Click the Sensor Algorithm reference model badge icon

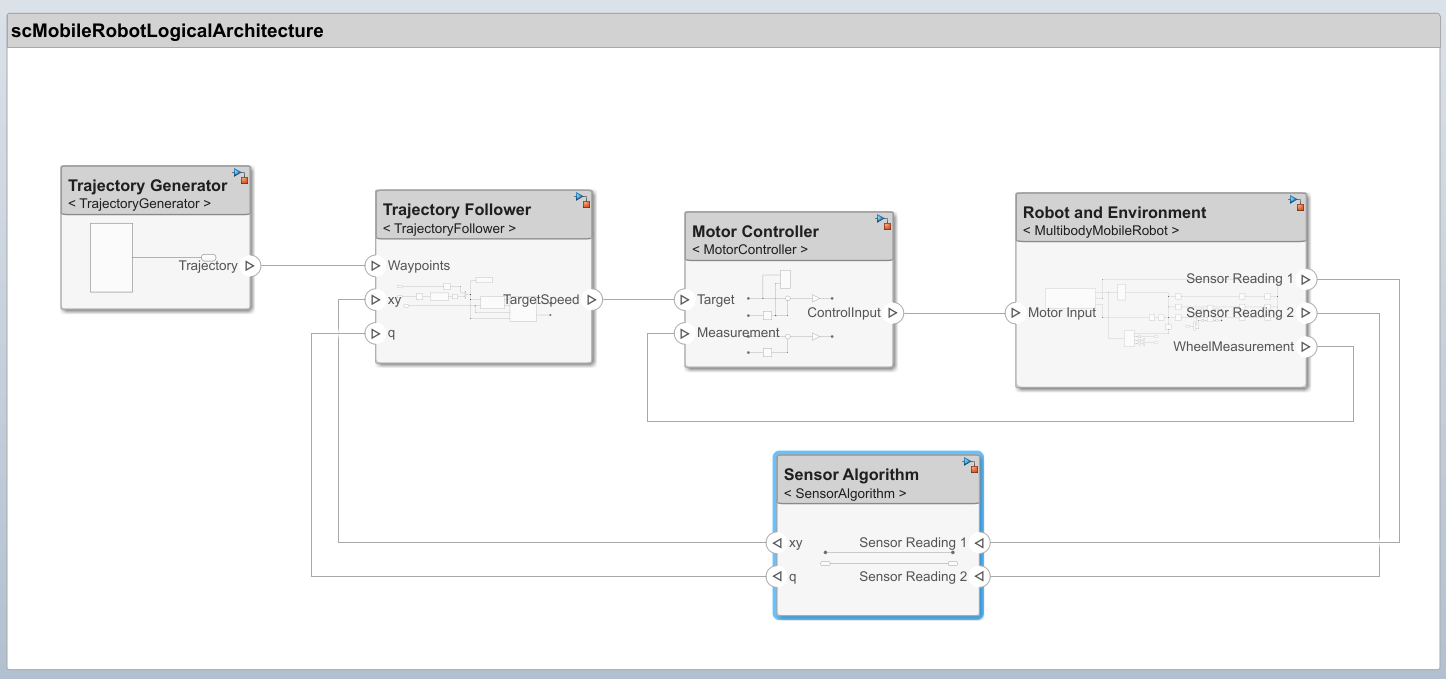(970, 465)
